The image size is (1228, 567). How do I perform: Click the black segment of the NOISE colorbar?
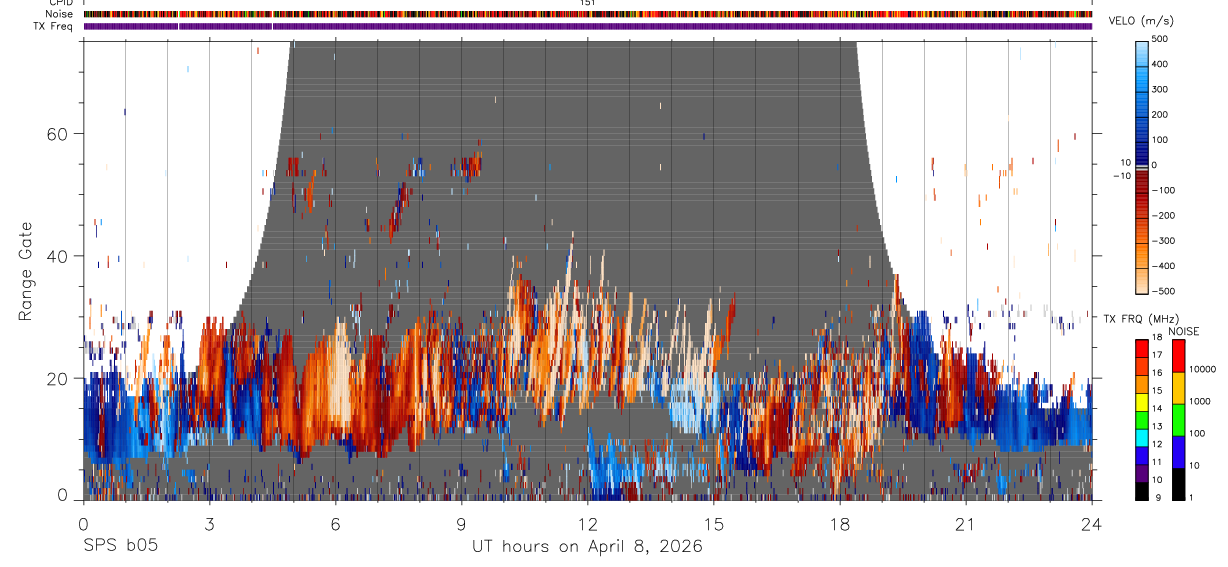click(1179, 483)
